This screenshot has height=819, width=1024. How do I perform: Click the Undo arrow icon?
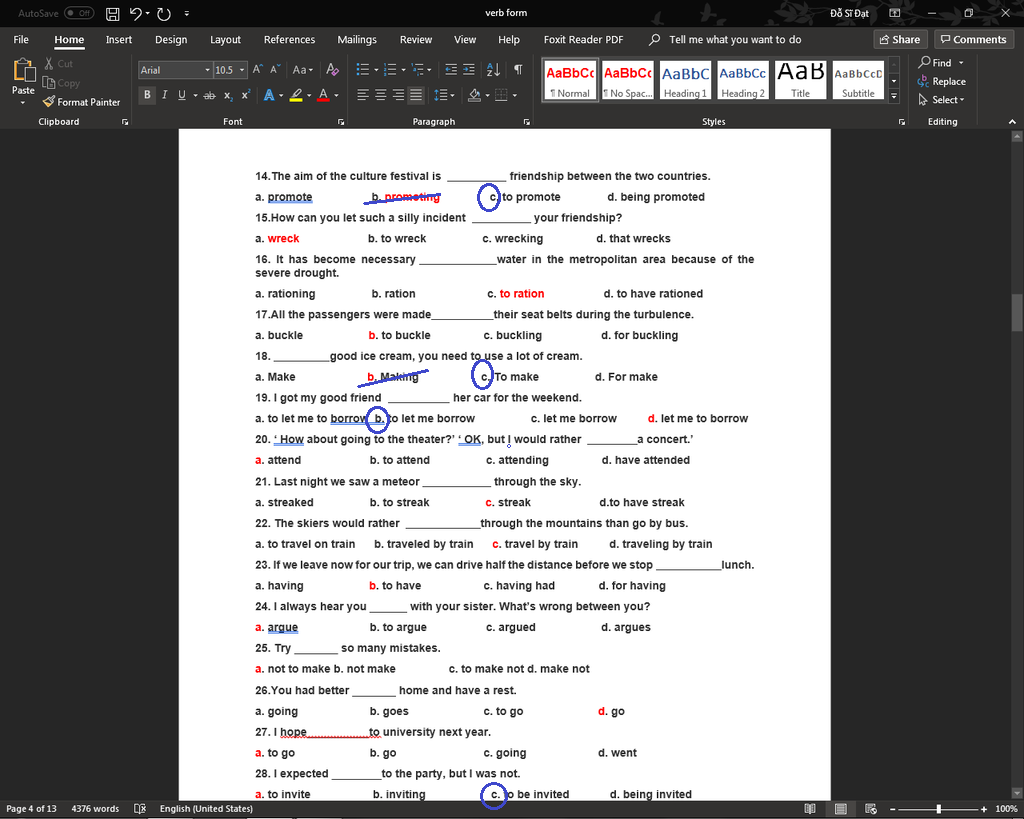point(135,14)
